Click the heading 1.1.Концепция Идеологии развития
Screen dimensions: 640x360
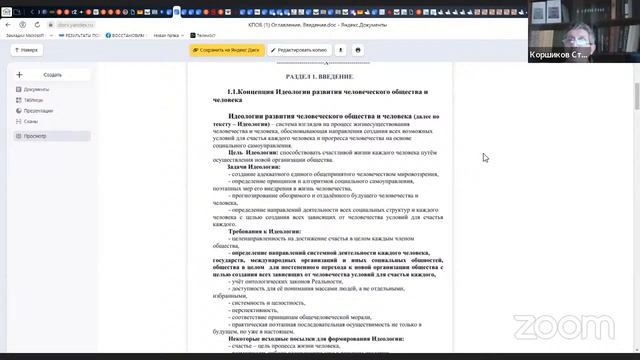(x=320, y=96)
